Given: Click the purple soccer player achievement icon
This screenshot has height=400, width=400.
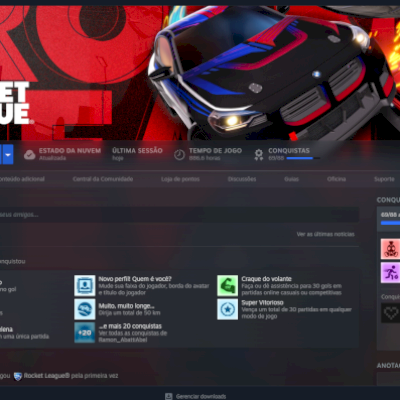Looking at the screenshot, I should tap(390, 273).
